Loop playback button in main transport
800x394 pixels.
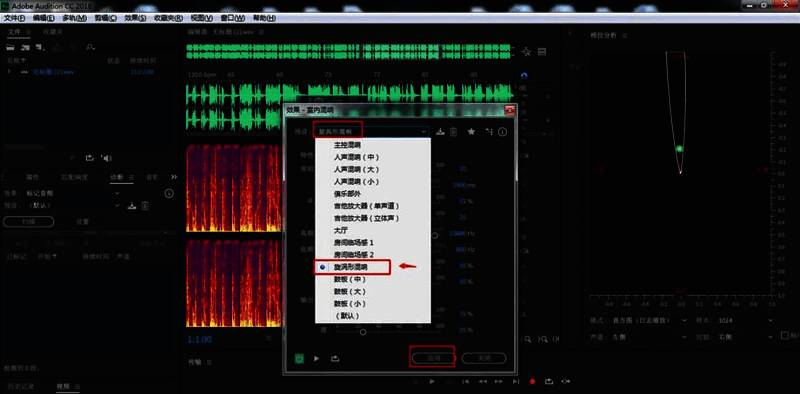tap(549, 381)
